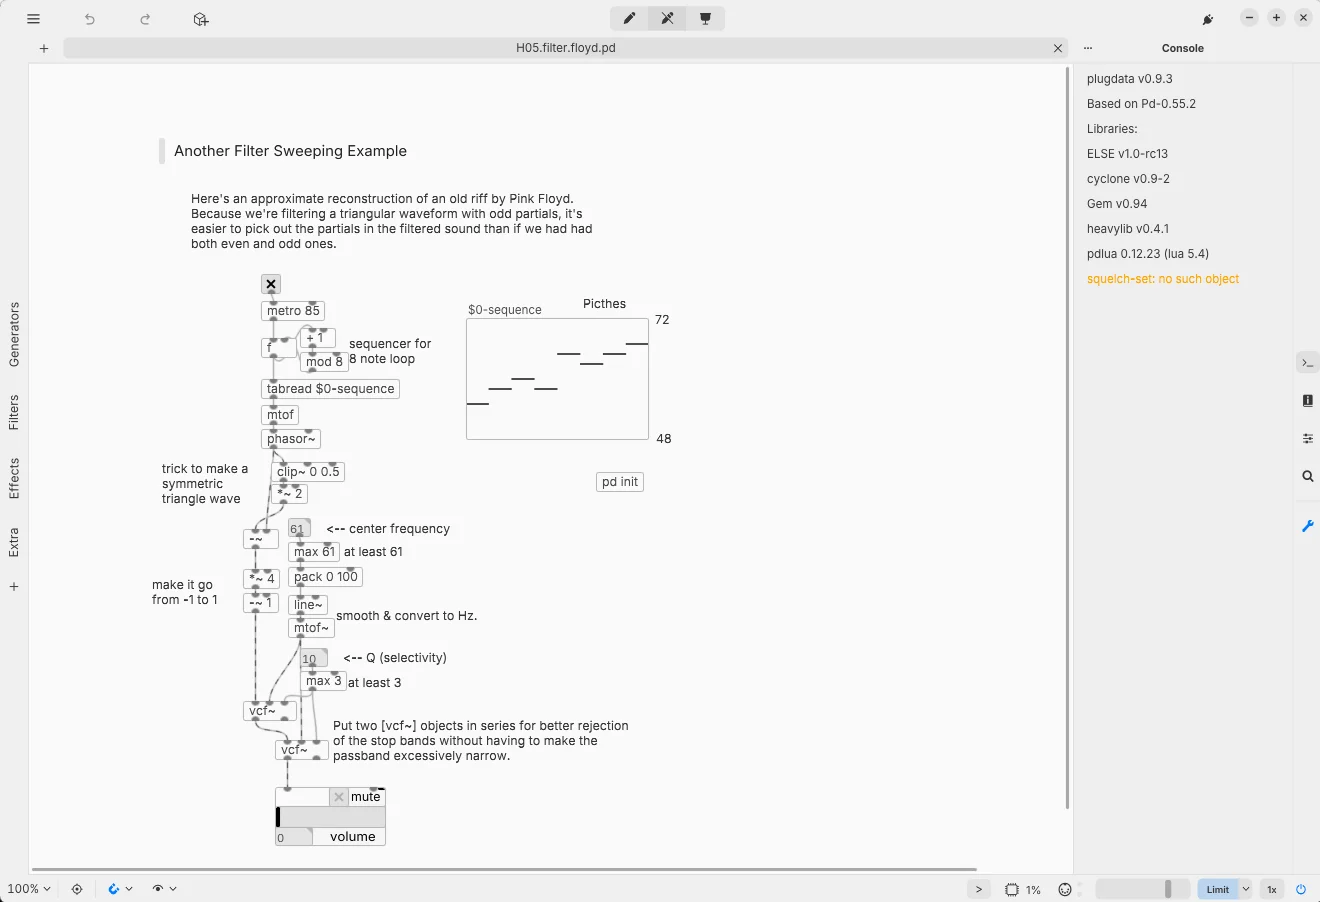Screen dimensions: 1320x902
Task: Toggle the metro on/off toggle box
Action: (271, 284)
